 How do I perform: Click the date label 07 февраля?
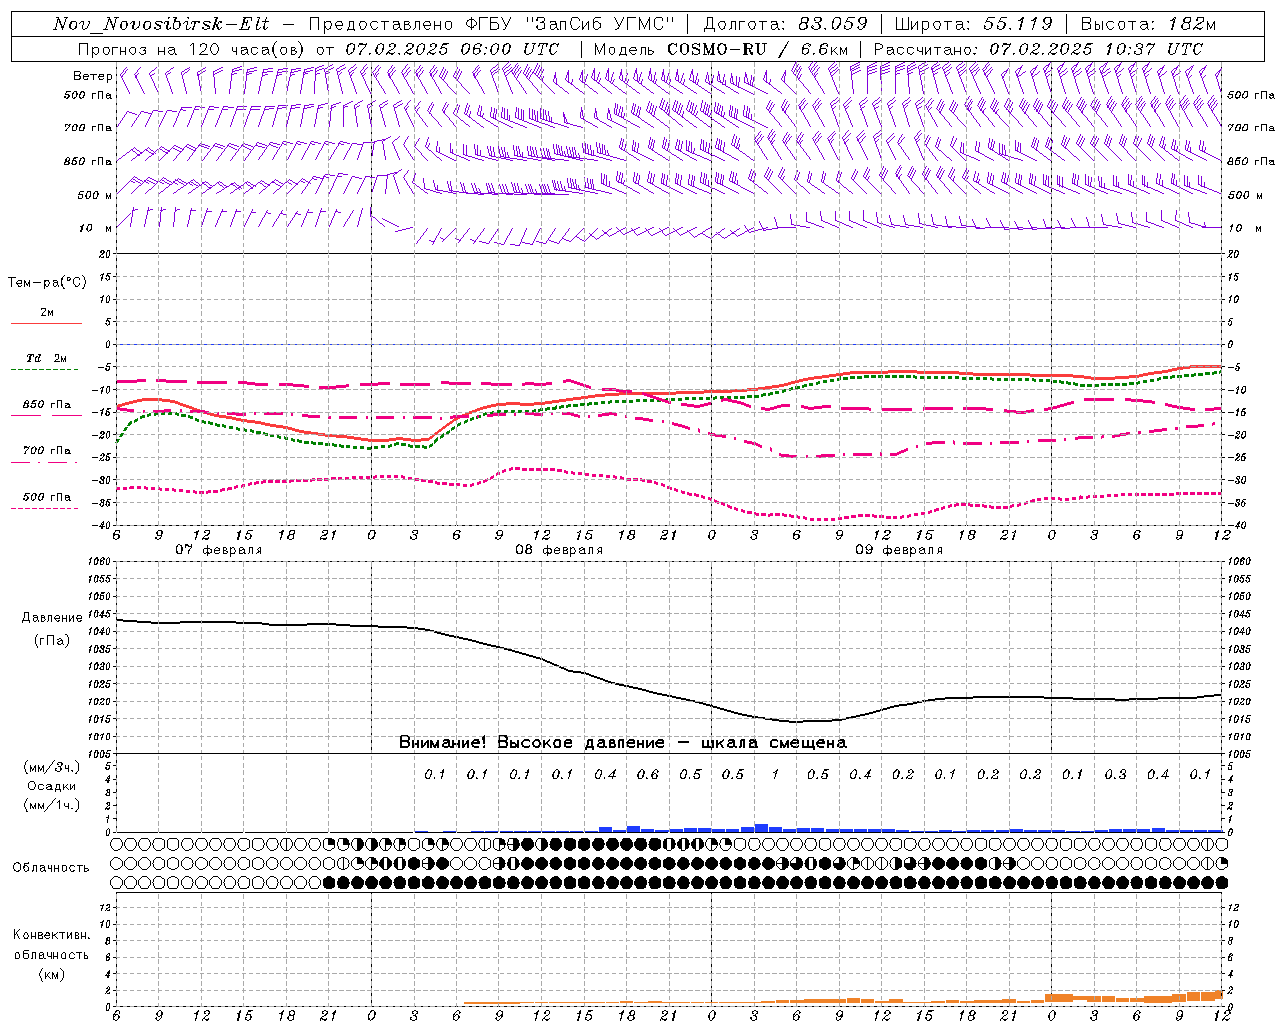point(219,550)
